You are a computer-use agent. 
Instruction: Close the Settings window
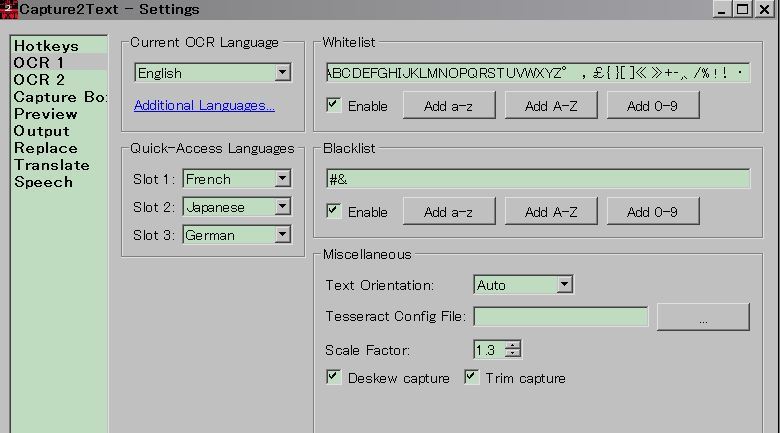765,9
